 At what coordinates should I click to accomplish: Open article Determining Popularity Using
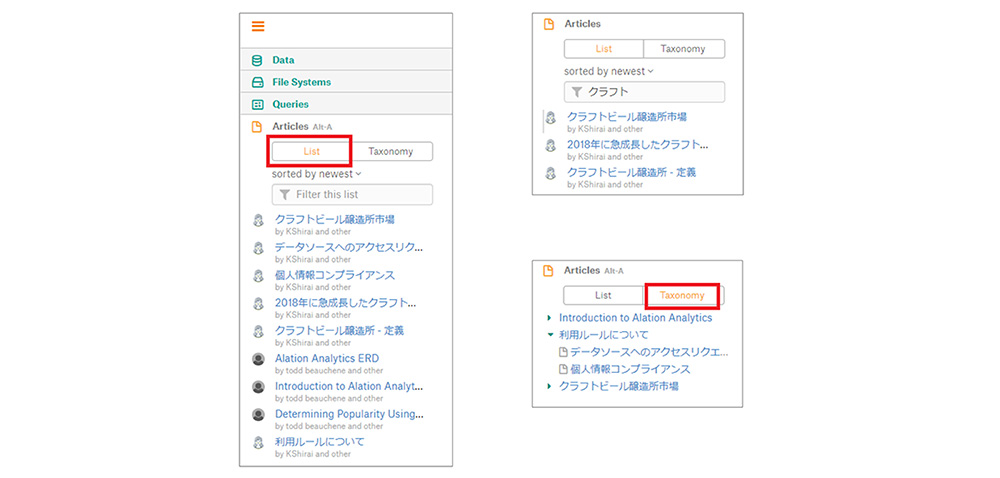(x=348, y=413)
